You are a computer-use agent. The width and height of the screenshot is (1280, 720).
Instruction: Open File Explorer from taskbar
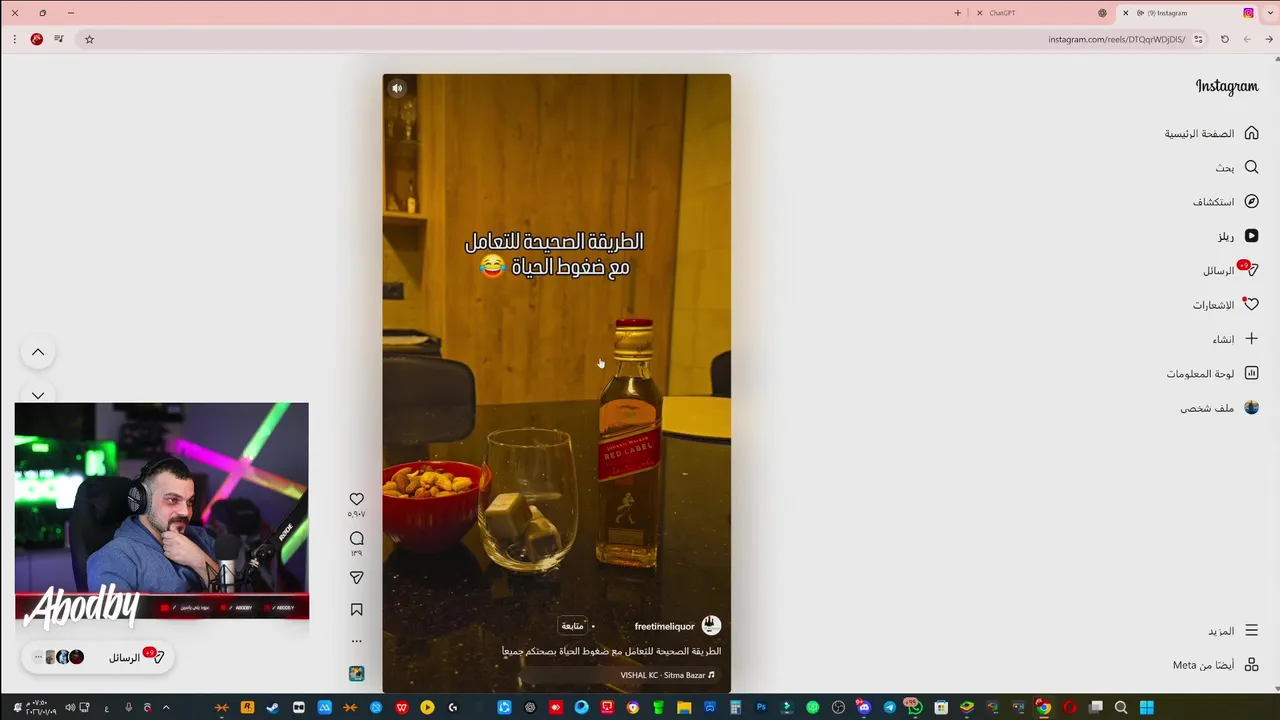[684, 708]
